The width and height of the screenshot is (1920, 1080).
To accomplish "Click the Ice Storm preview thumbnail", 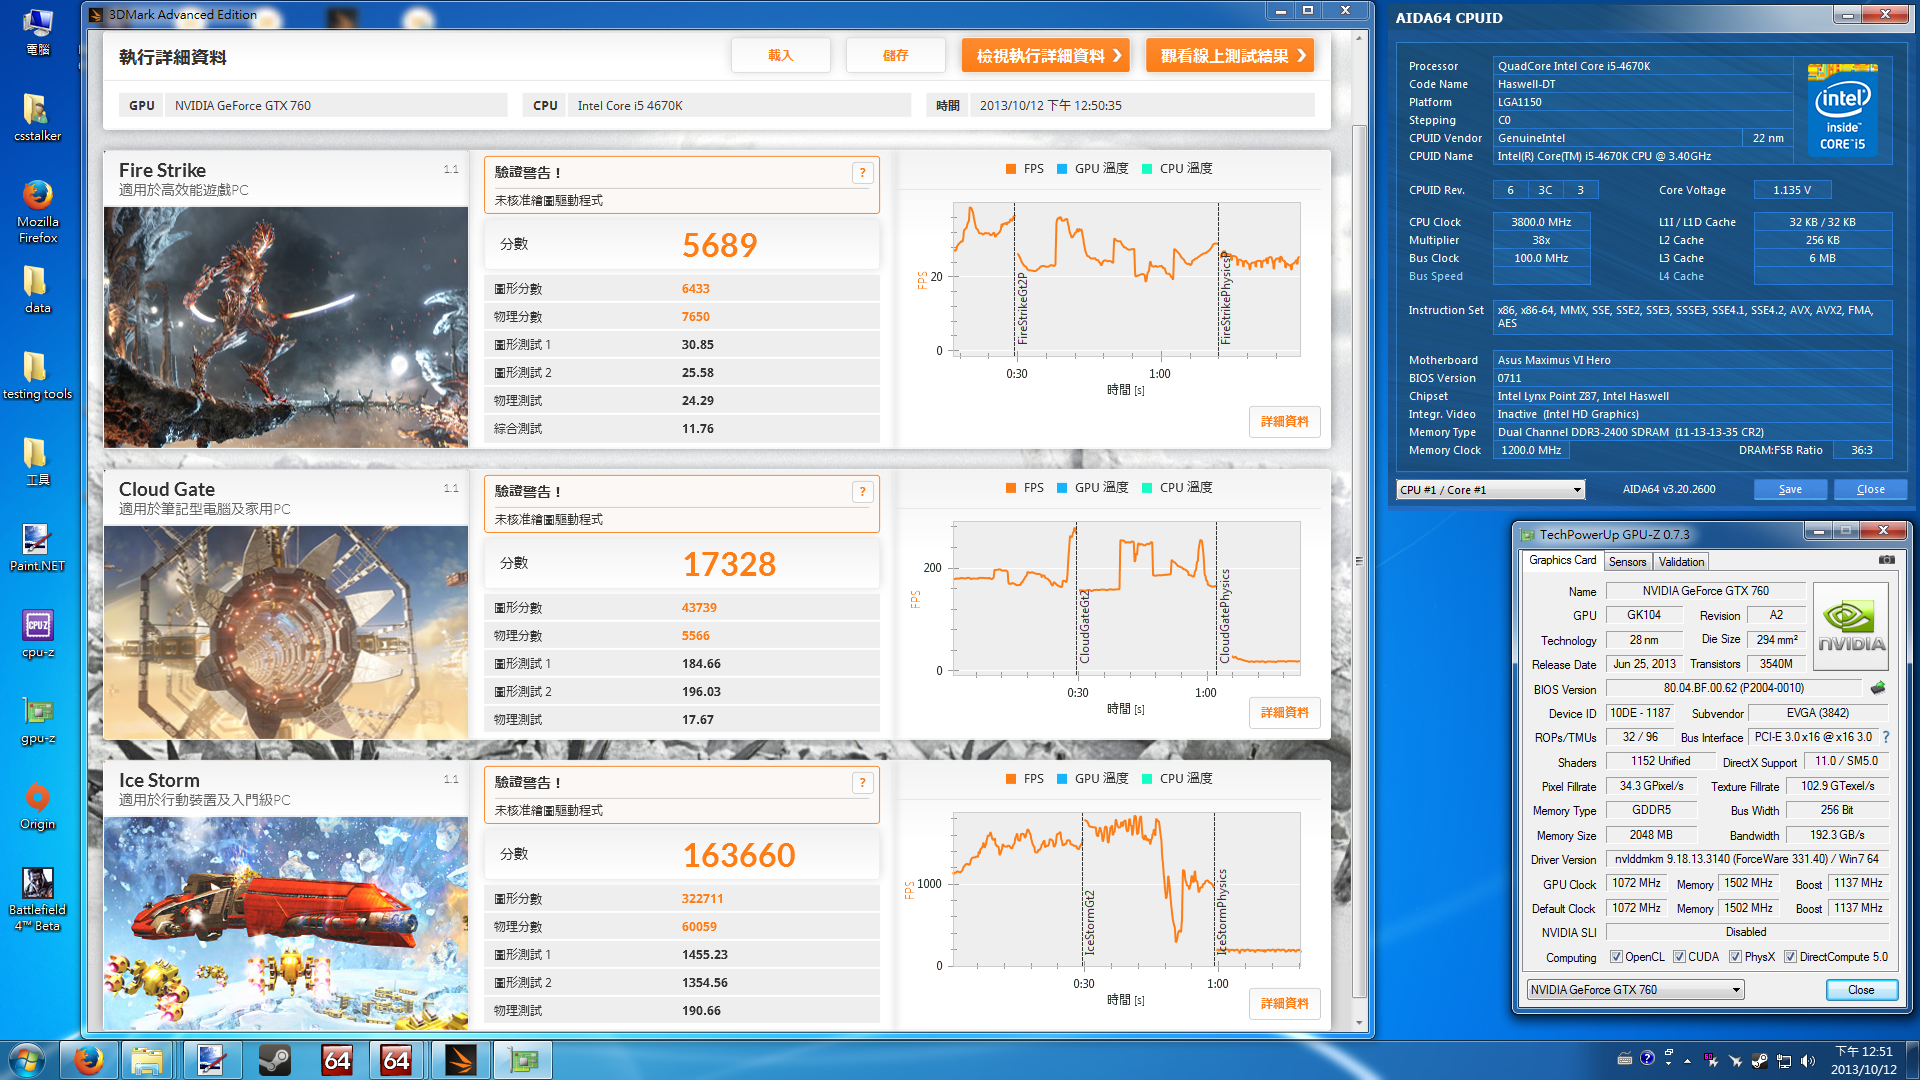I will 286,923.
